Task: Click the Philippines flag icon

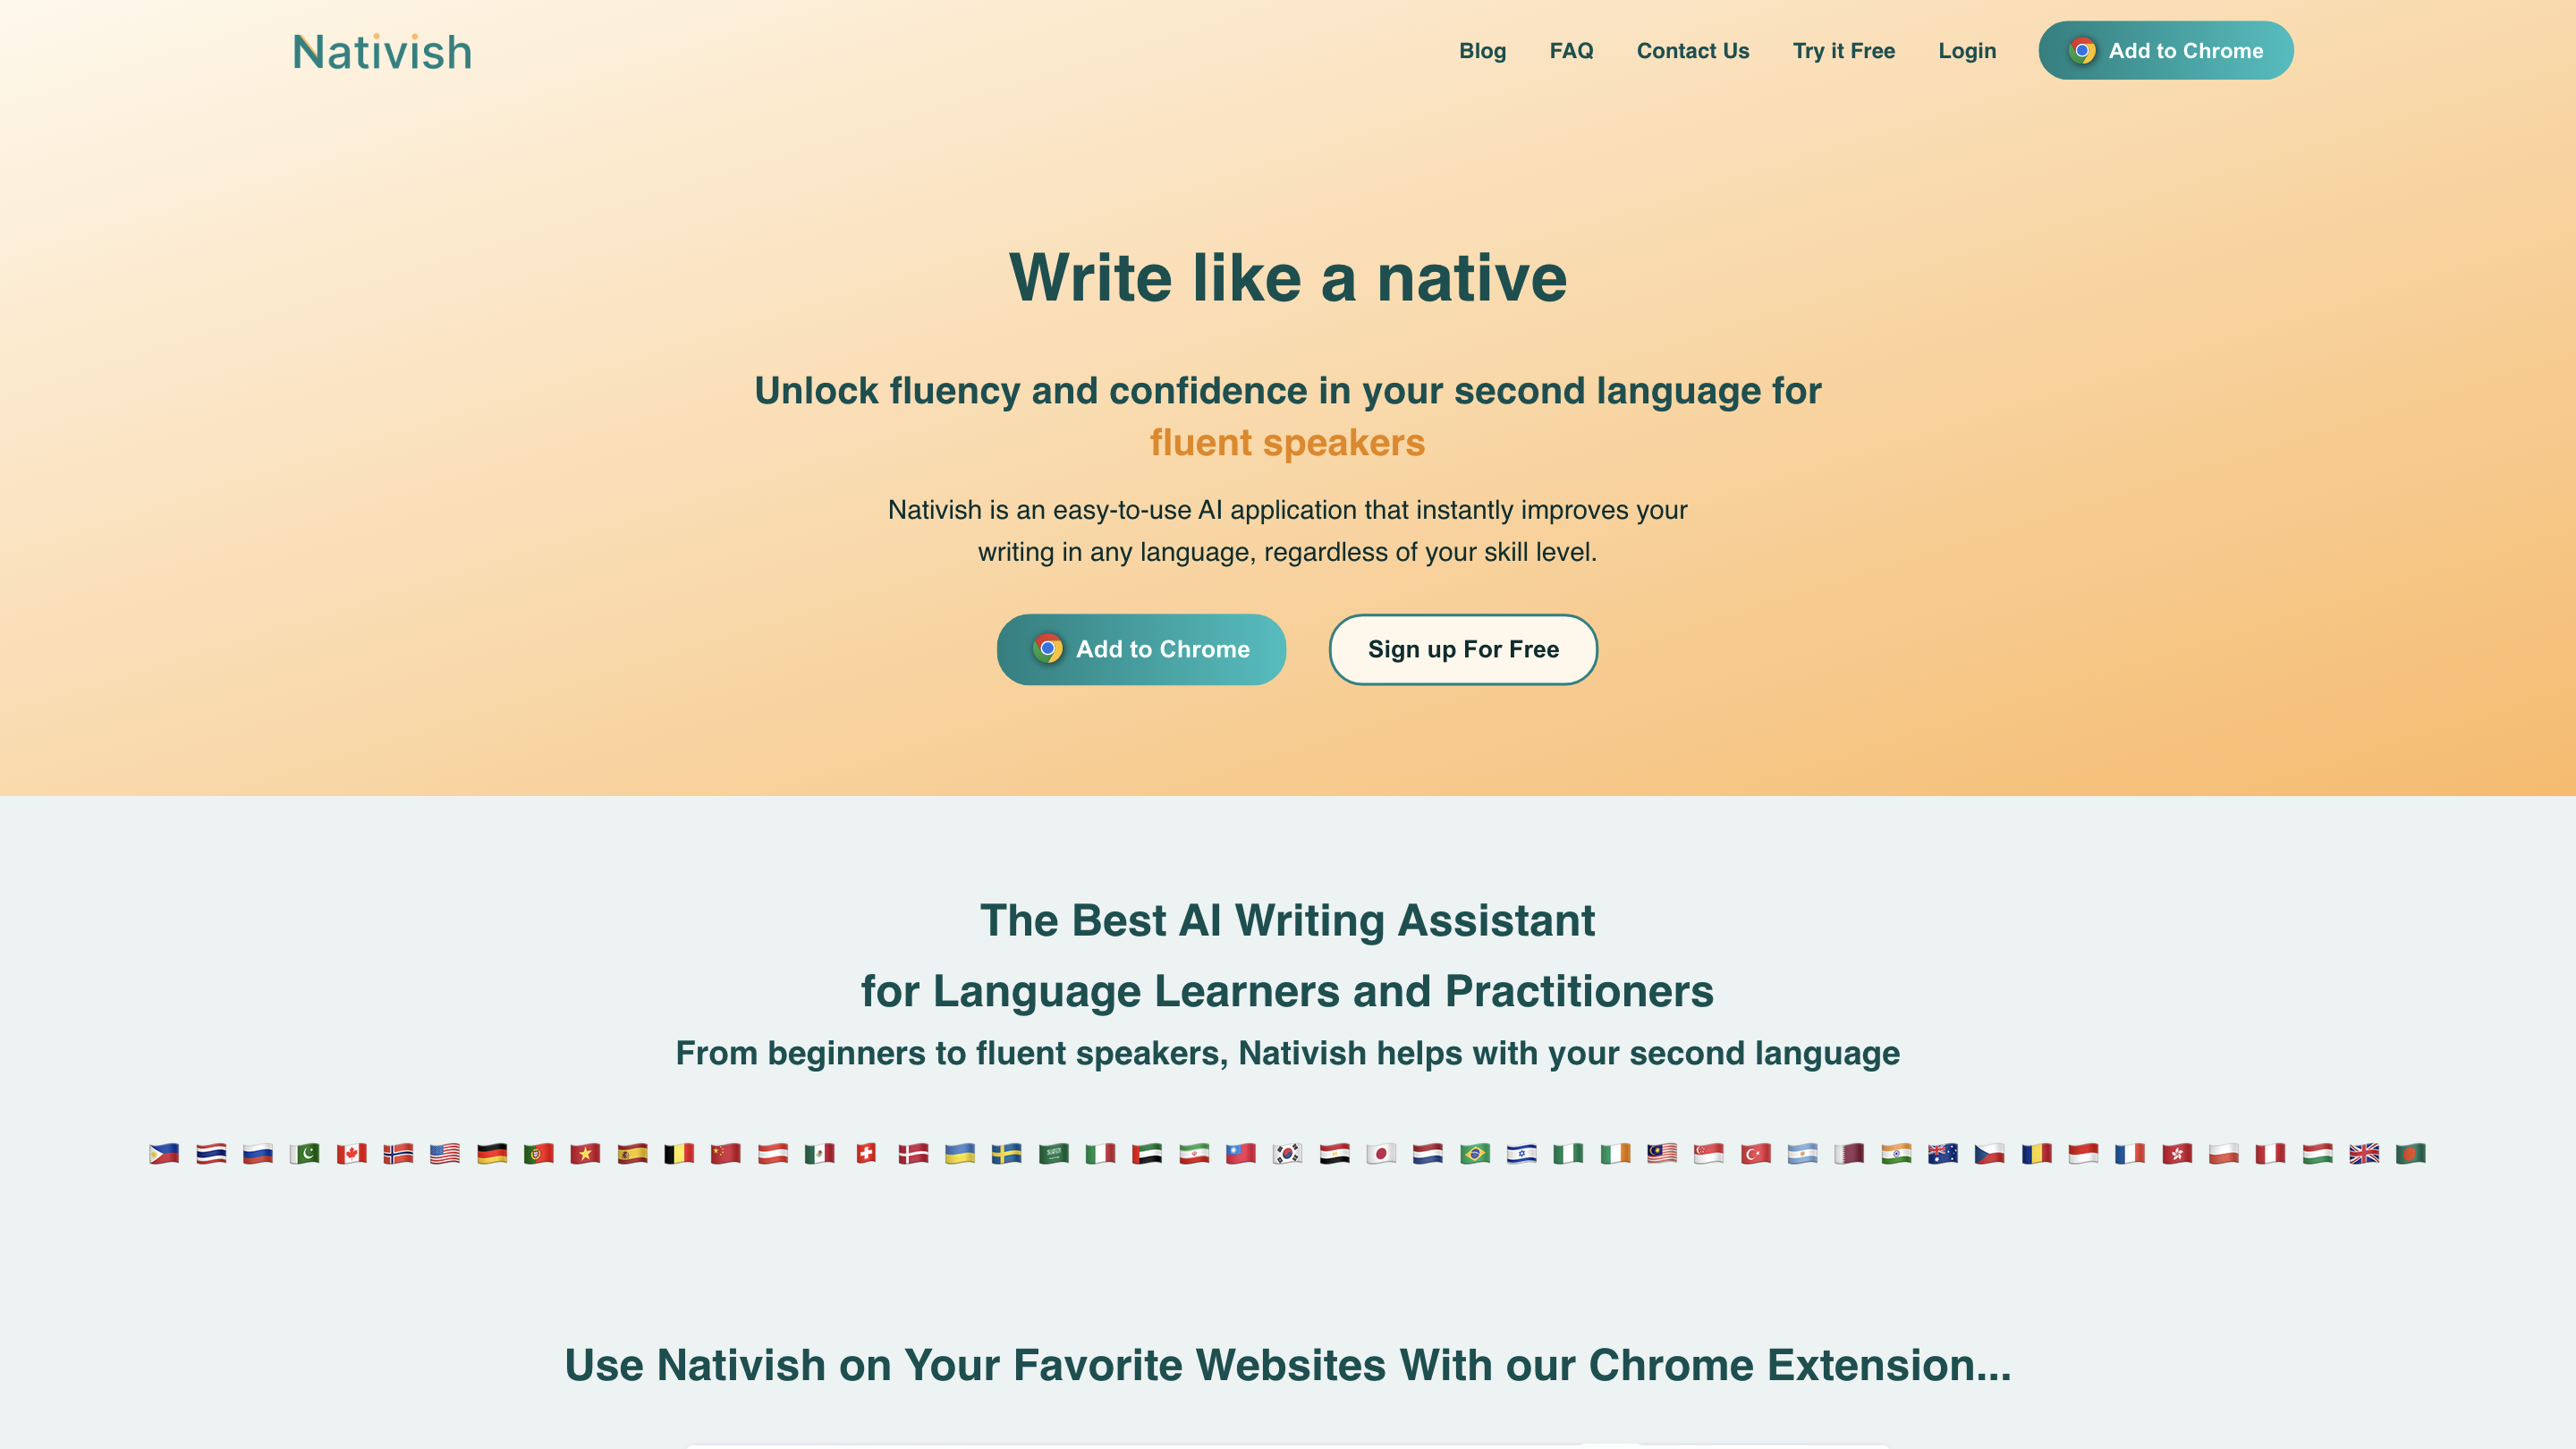Action: (x=164, y=1153)
